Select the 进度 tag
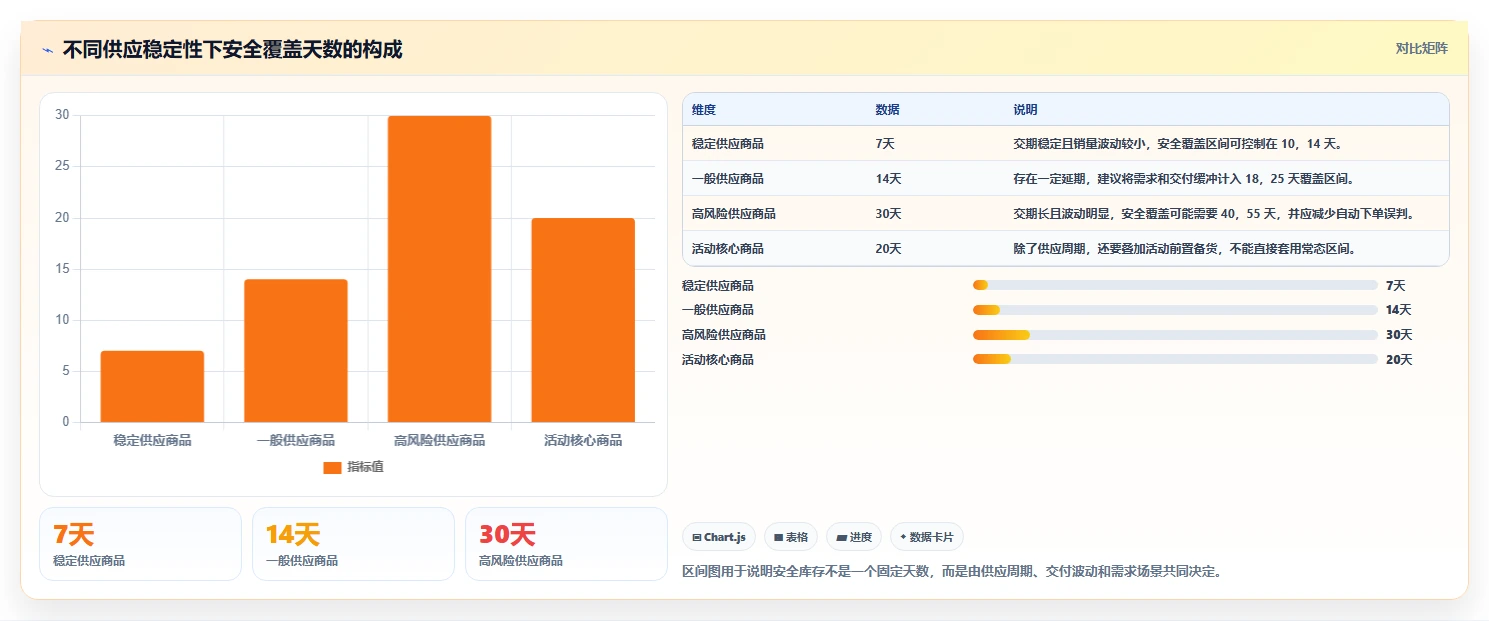This screenshot has height=621, width=1489. coord(853,537)
